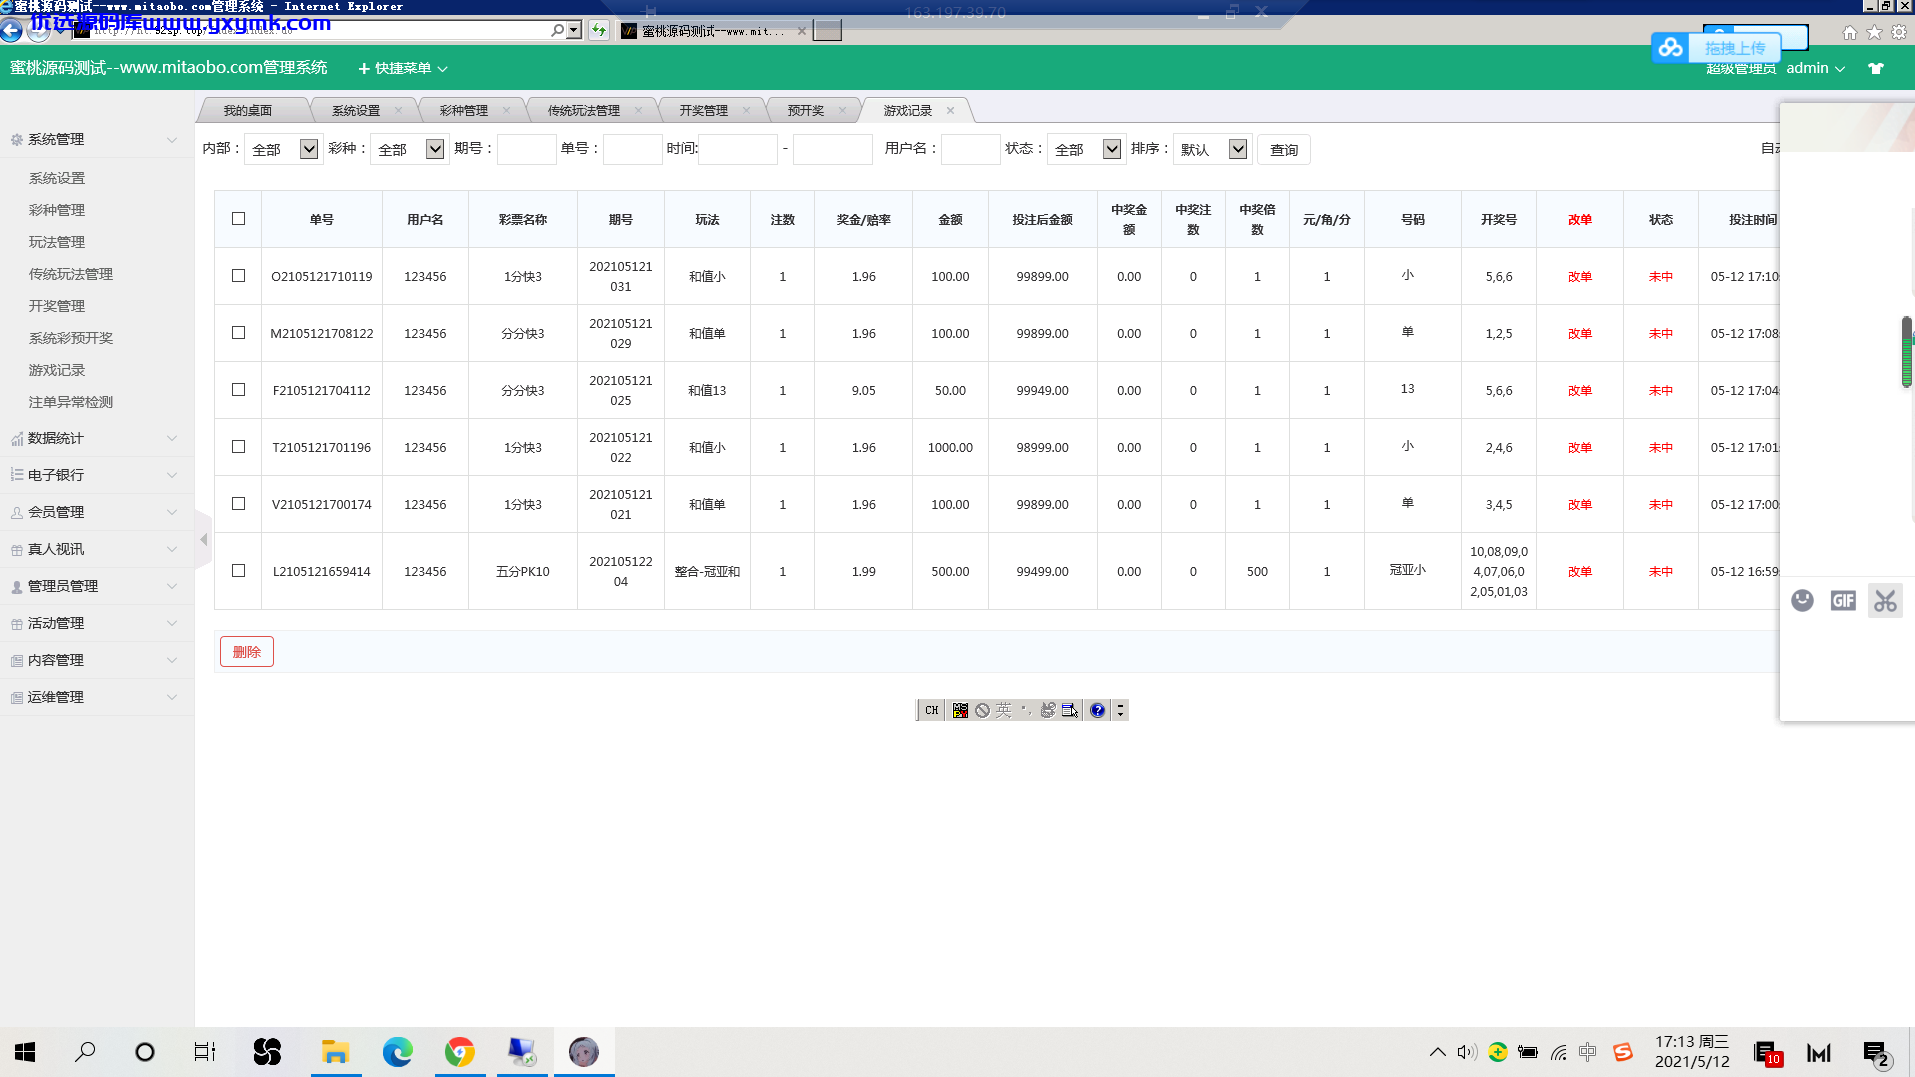Image resolution: width=1915 pixels, height=1077 pixels.
Task: Check the row for order T2105121701196
Action: (238, 447)
